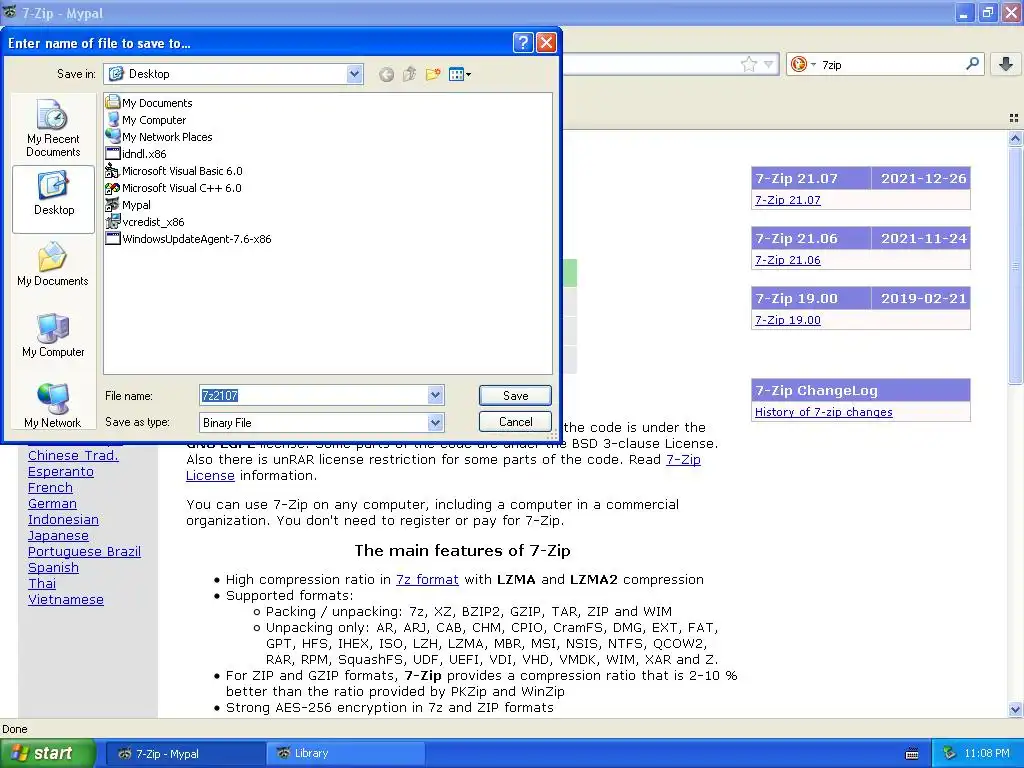Click Save button in dialog
This screenshot has width=1024, height=768.
[x=515, y=395]
